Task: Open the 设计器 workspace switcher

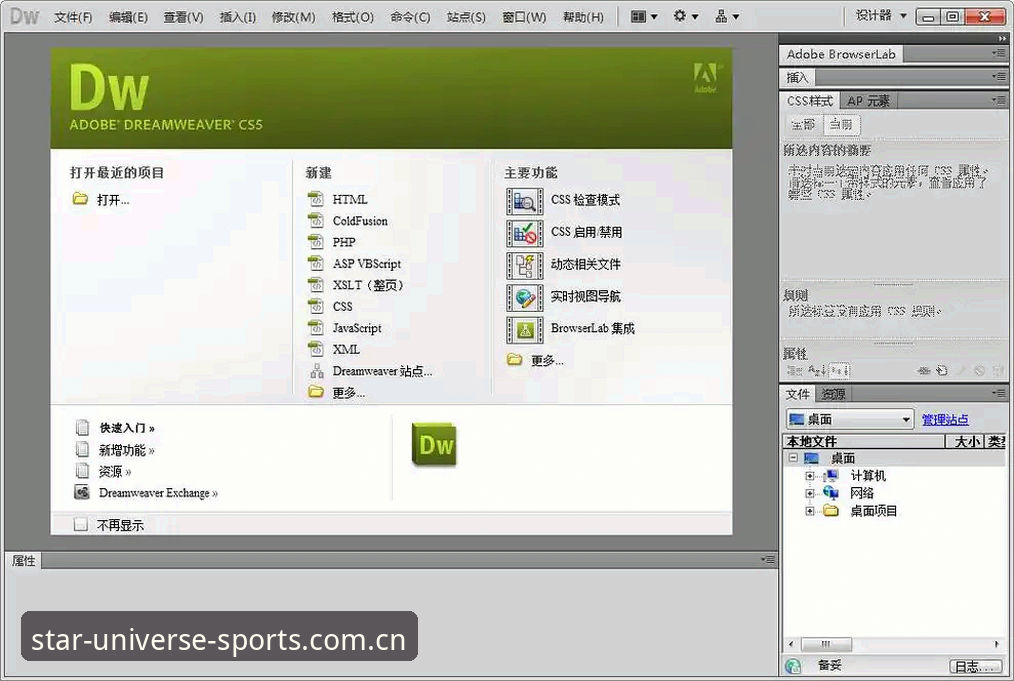Action: 881,16
